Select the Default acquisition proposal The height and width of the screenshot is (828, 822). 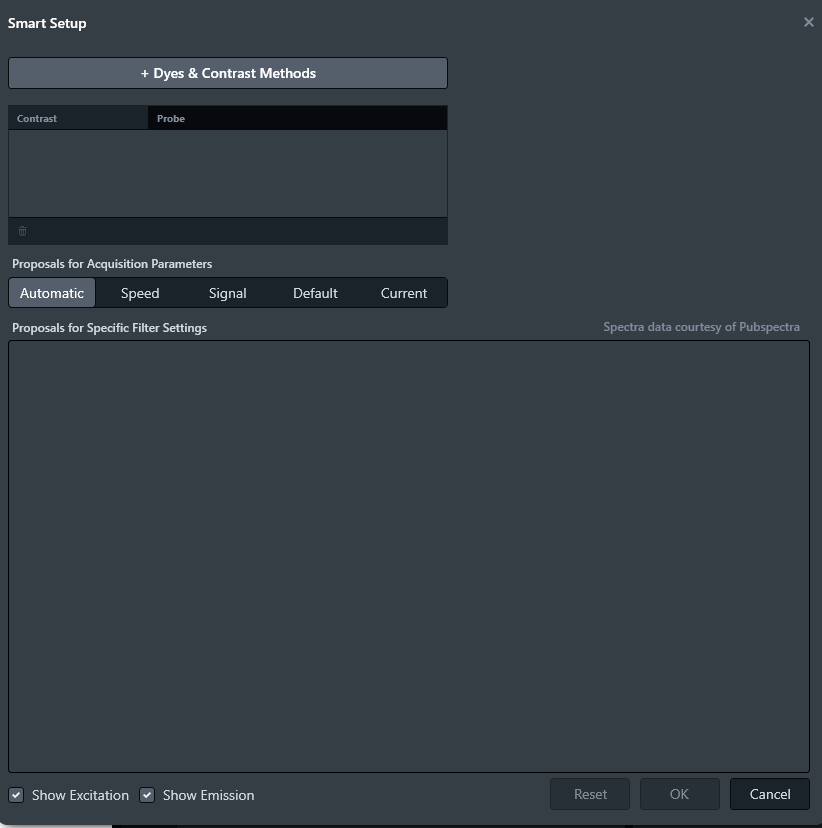coord(315,292)
